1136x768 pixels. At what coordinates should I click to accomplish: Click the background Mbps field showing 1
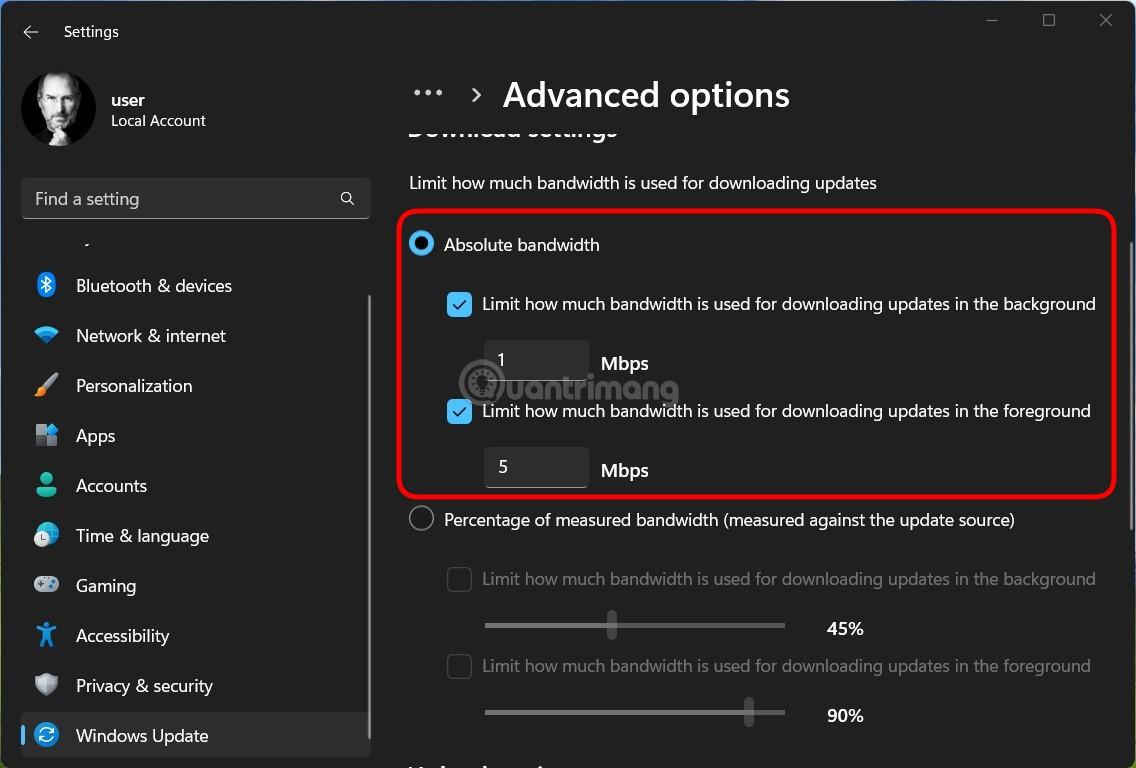tap(536, 360)
